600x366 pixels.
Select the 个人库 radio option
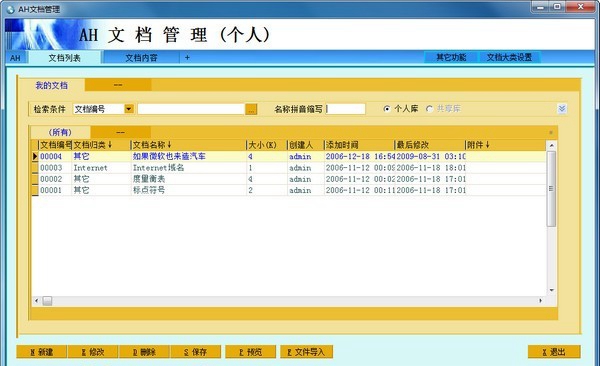[386, 109]
